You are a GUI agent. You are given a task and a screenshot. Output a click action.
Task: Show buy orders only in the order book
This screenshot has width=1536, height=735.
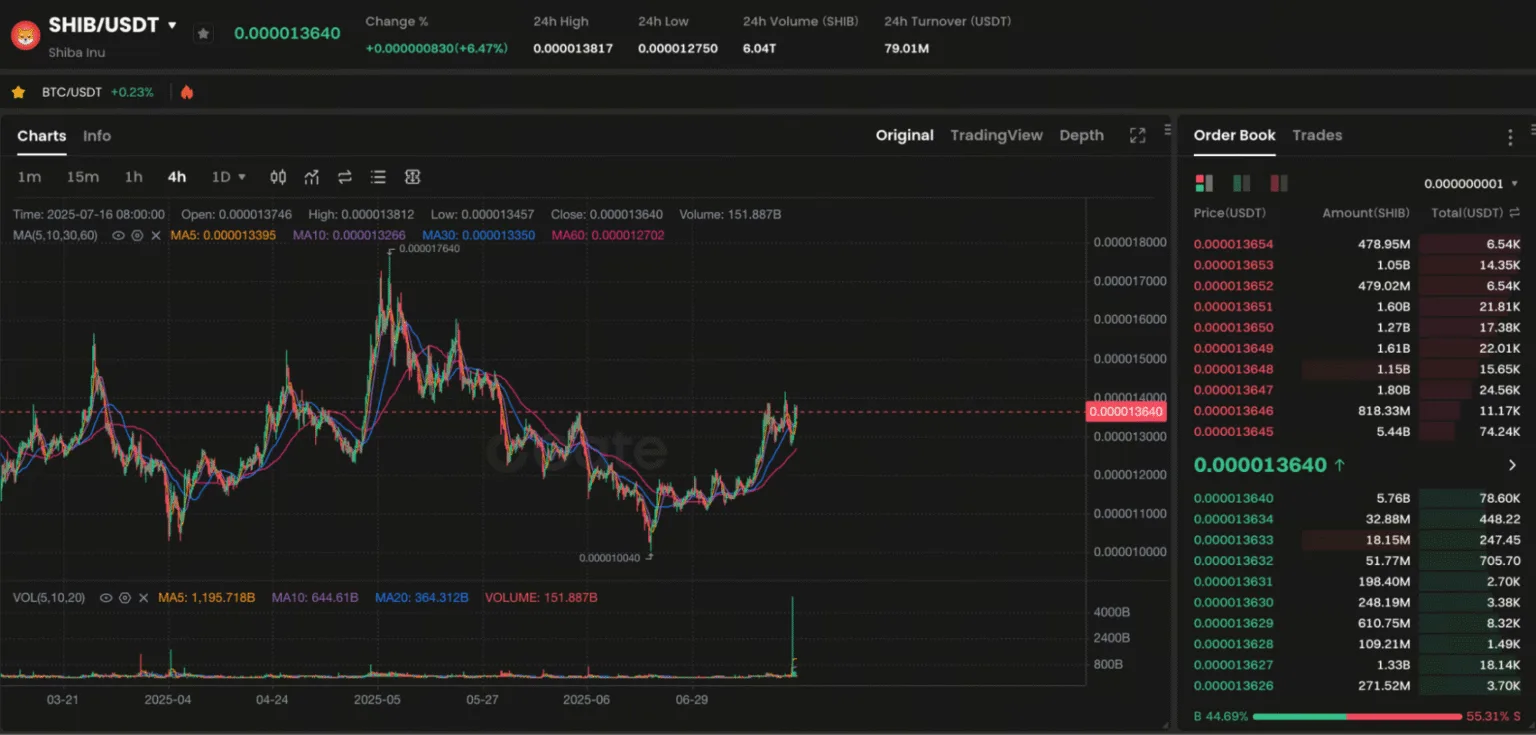[x=1241, y=183]
